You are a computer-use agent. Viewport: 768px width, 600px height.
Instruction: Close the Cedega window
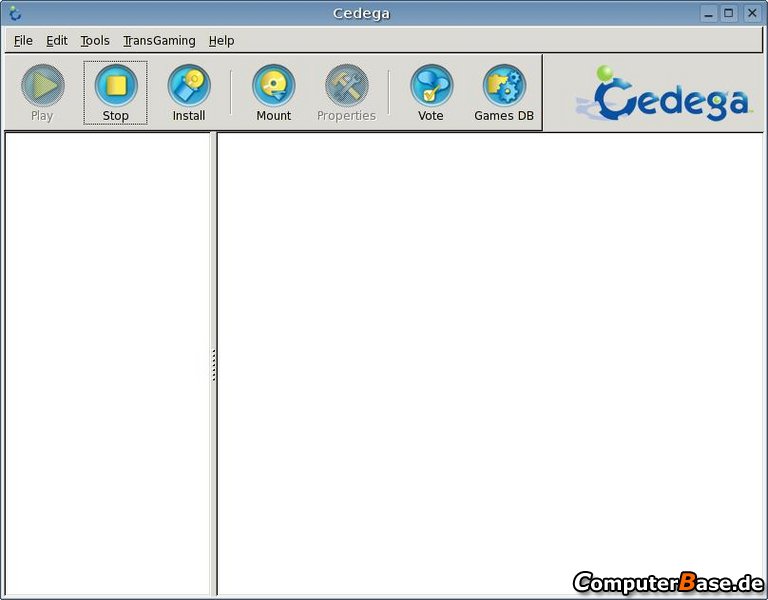coord(751,13)
